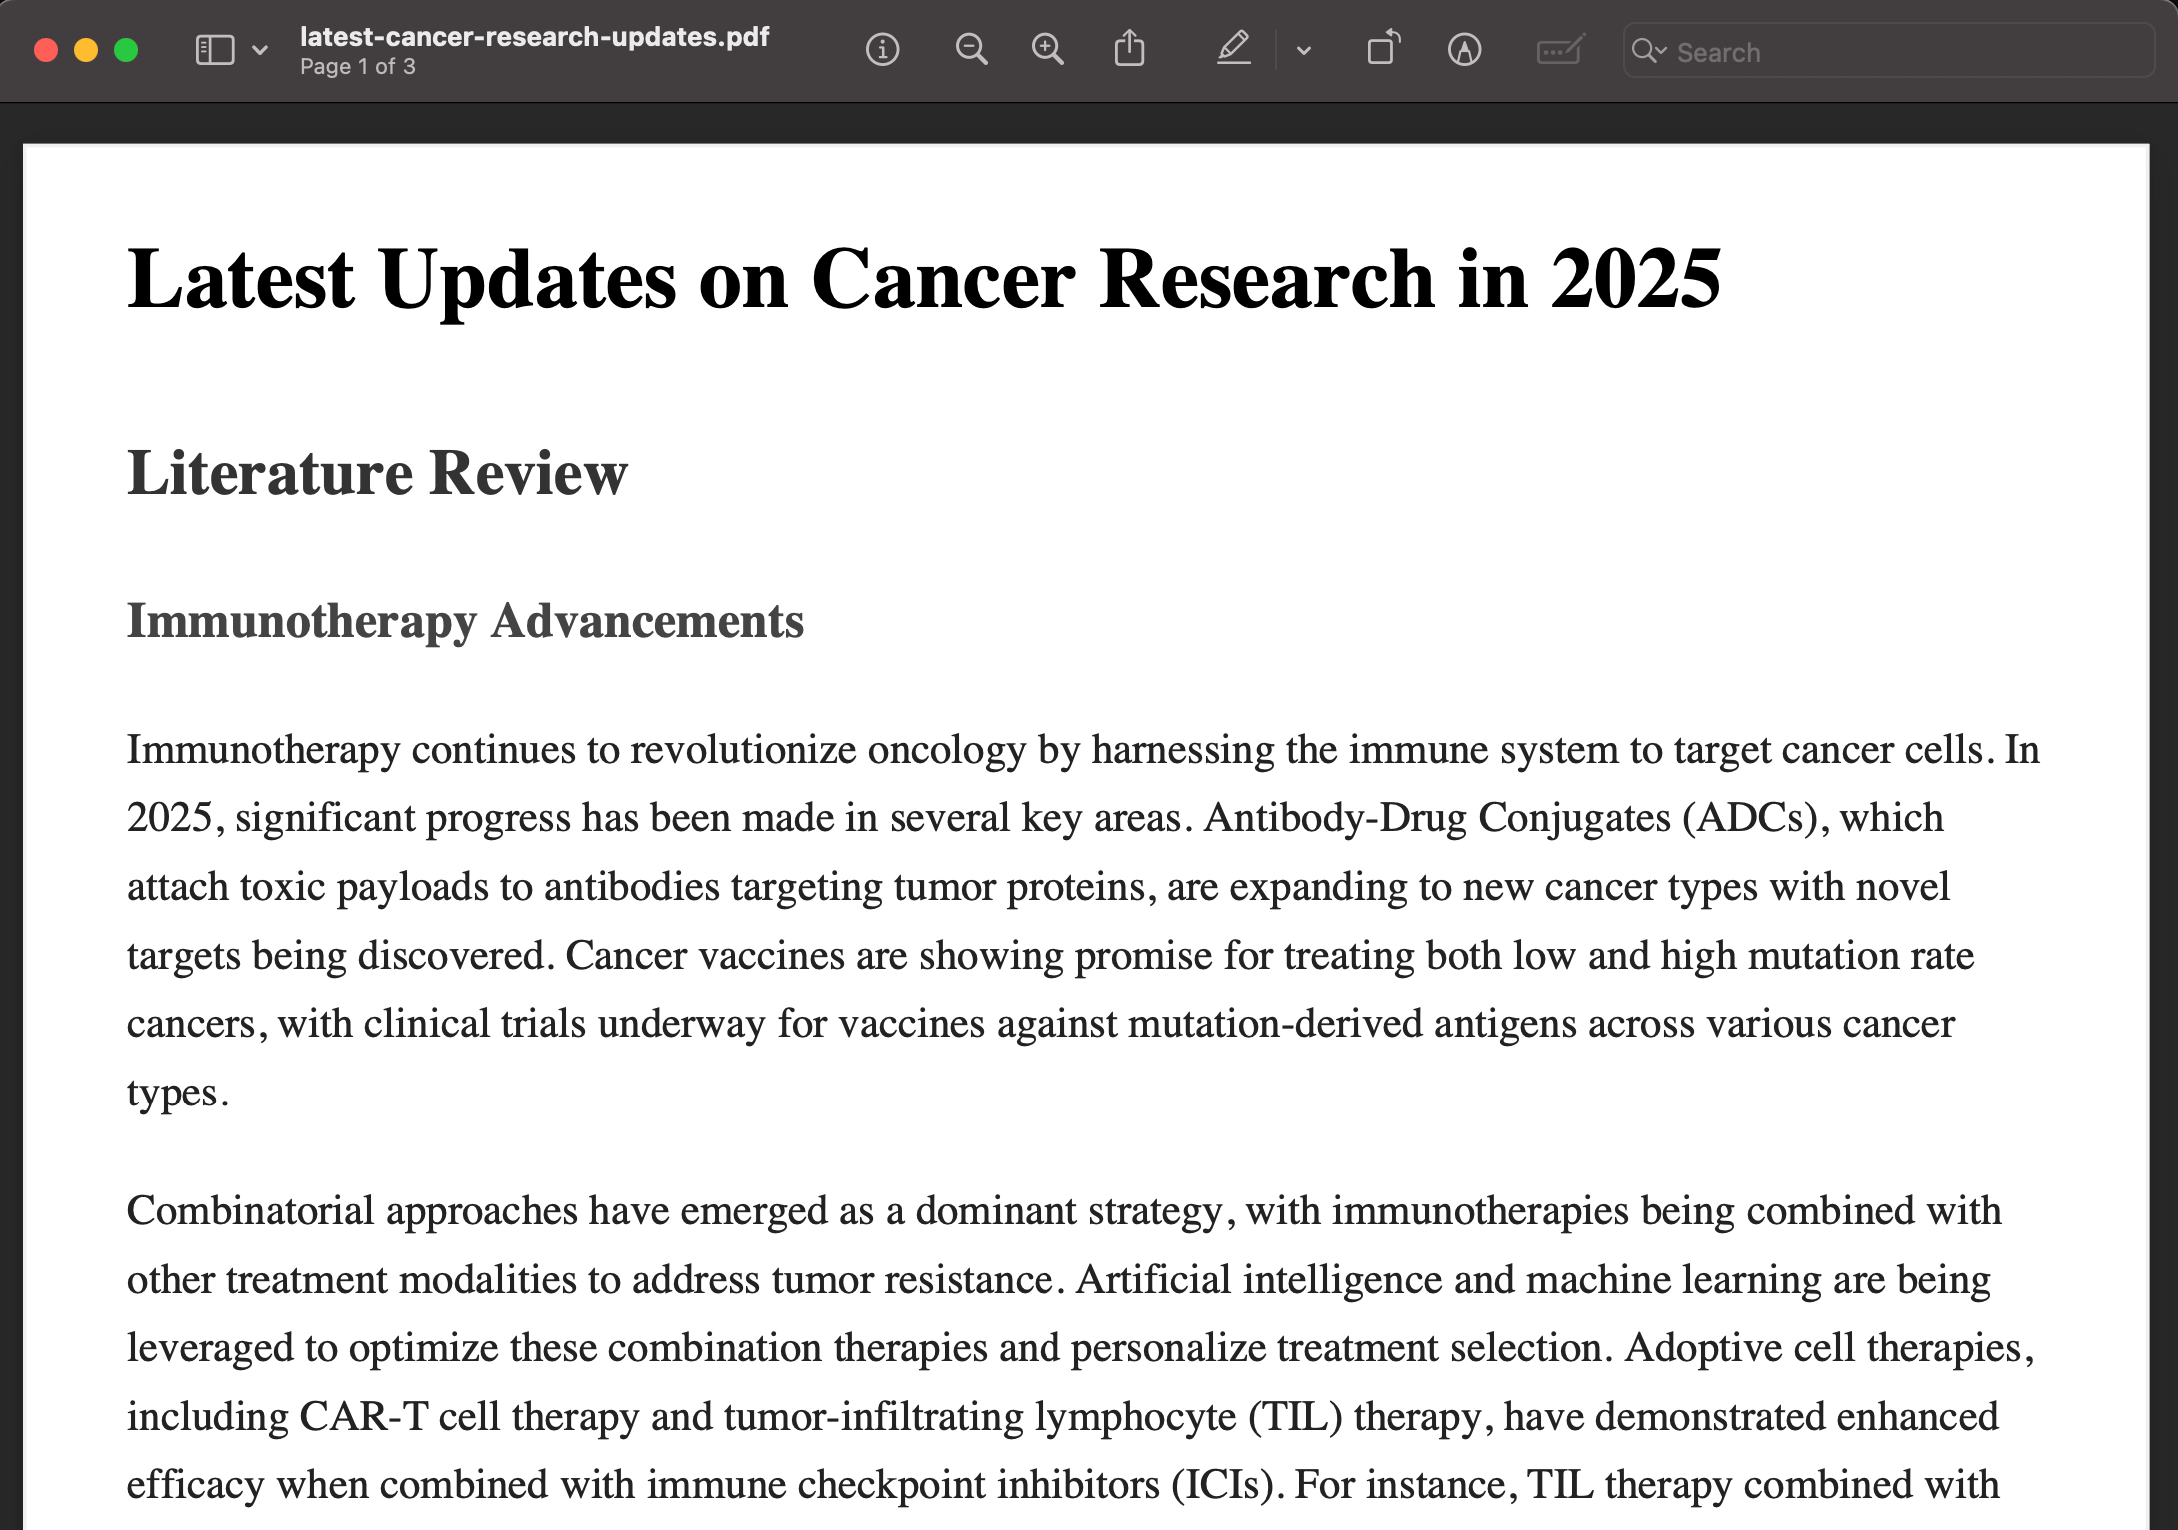
Task: Close the Preview window red button
Action: point(46,50)
